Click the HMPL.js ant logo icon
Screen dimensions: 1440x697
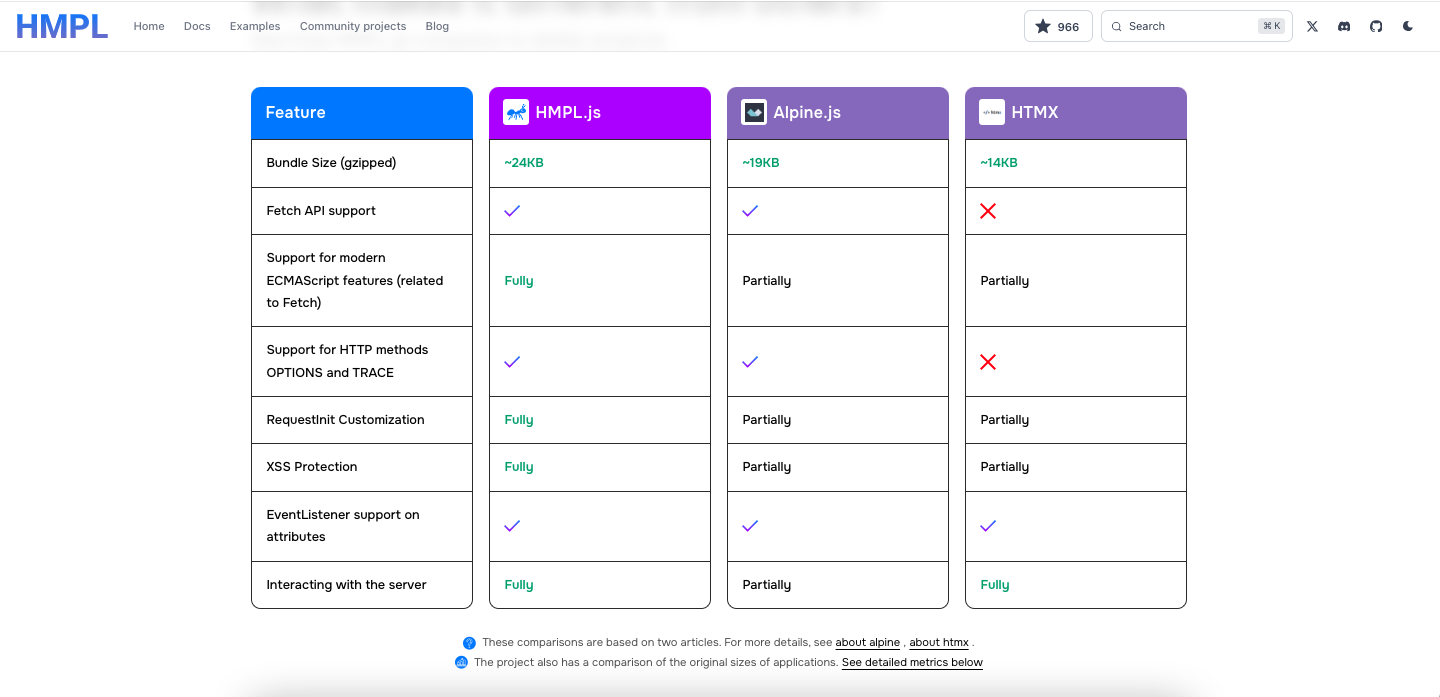(x=516, y=112)
